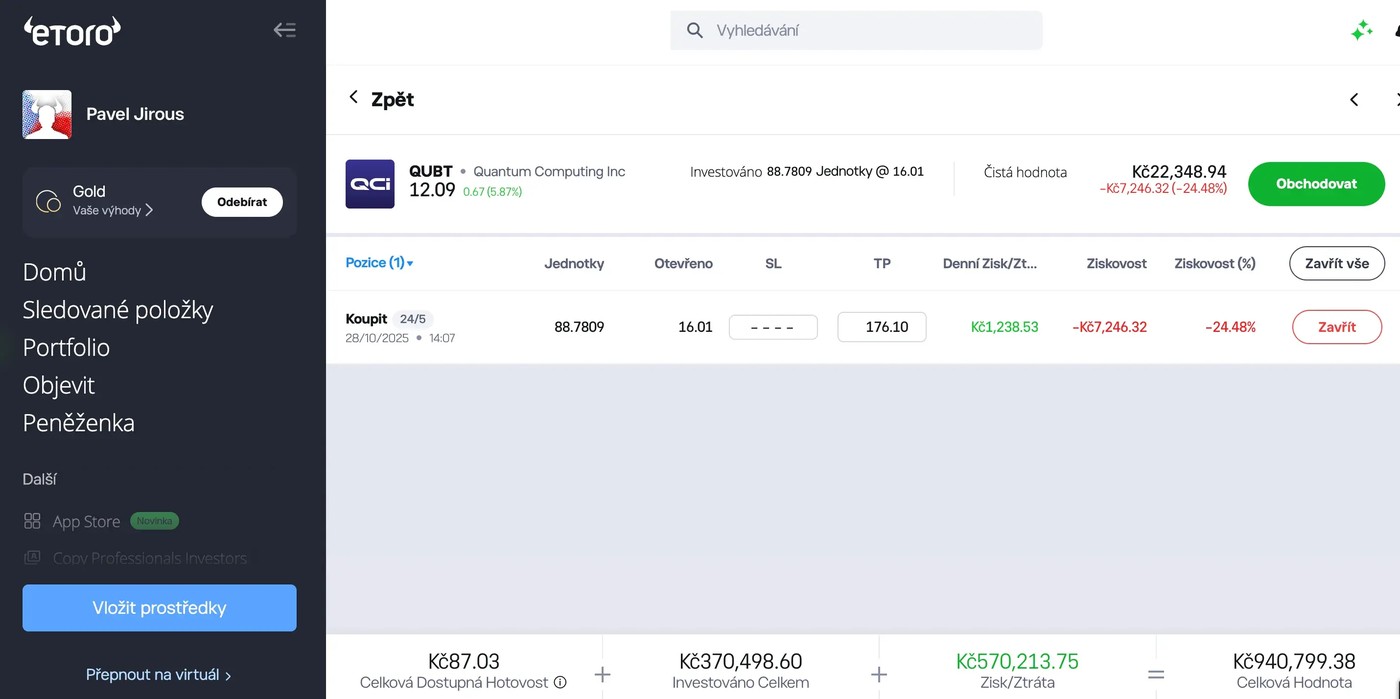The image size is (1400, 699).
Task: Click the TP column header
Action: [882, 264]
